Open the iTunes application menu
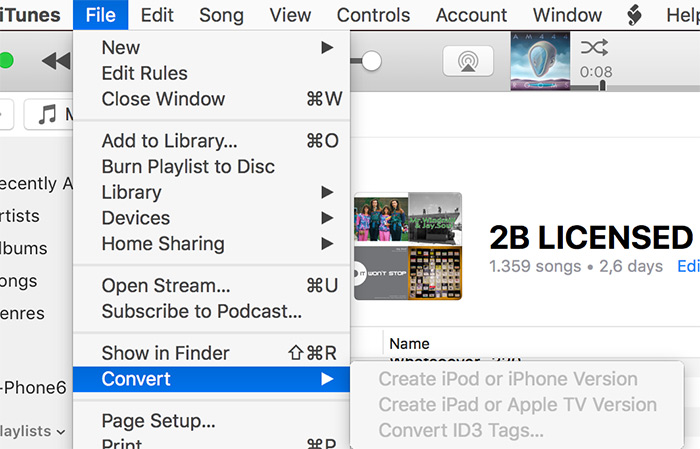The width and height of the screenshot is (700, 449). pos(30,15)
